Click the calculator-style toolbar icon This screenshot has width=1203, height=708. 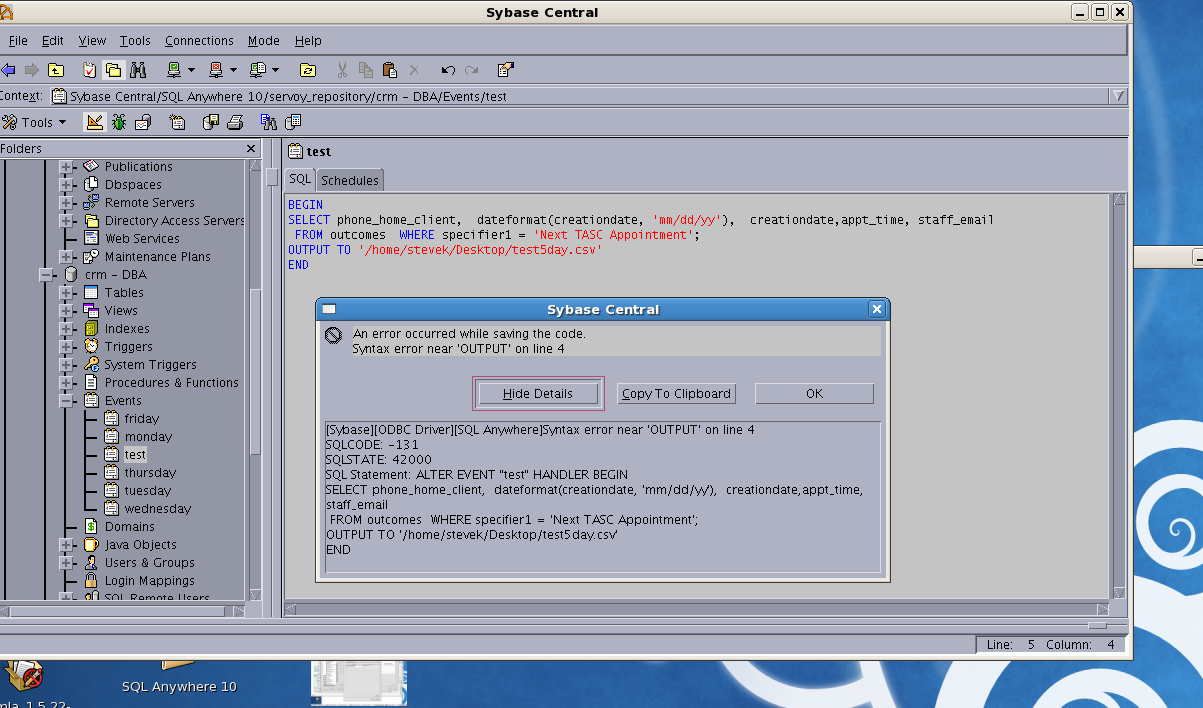tap(293, 122)
